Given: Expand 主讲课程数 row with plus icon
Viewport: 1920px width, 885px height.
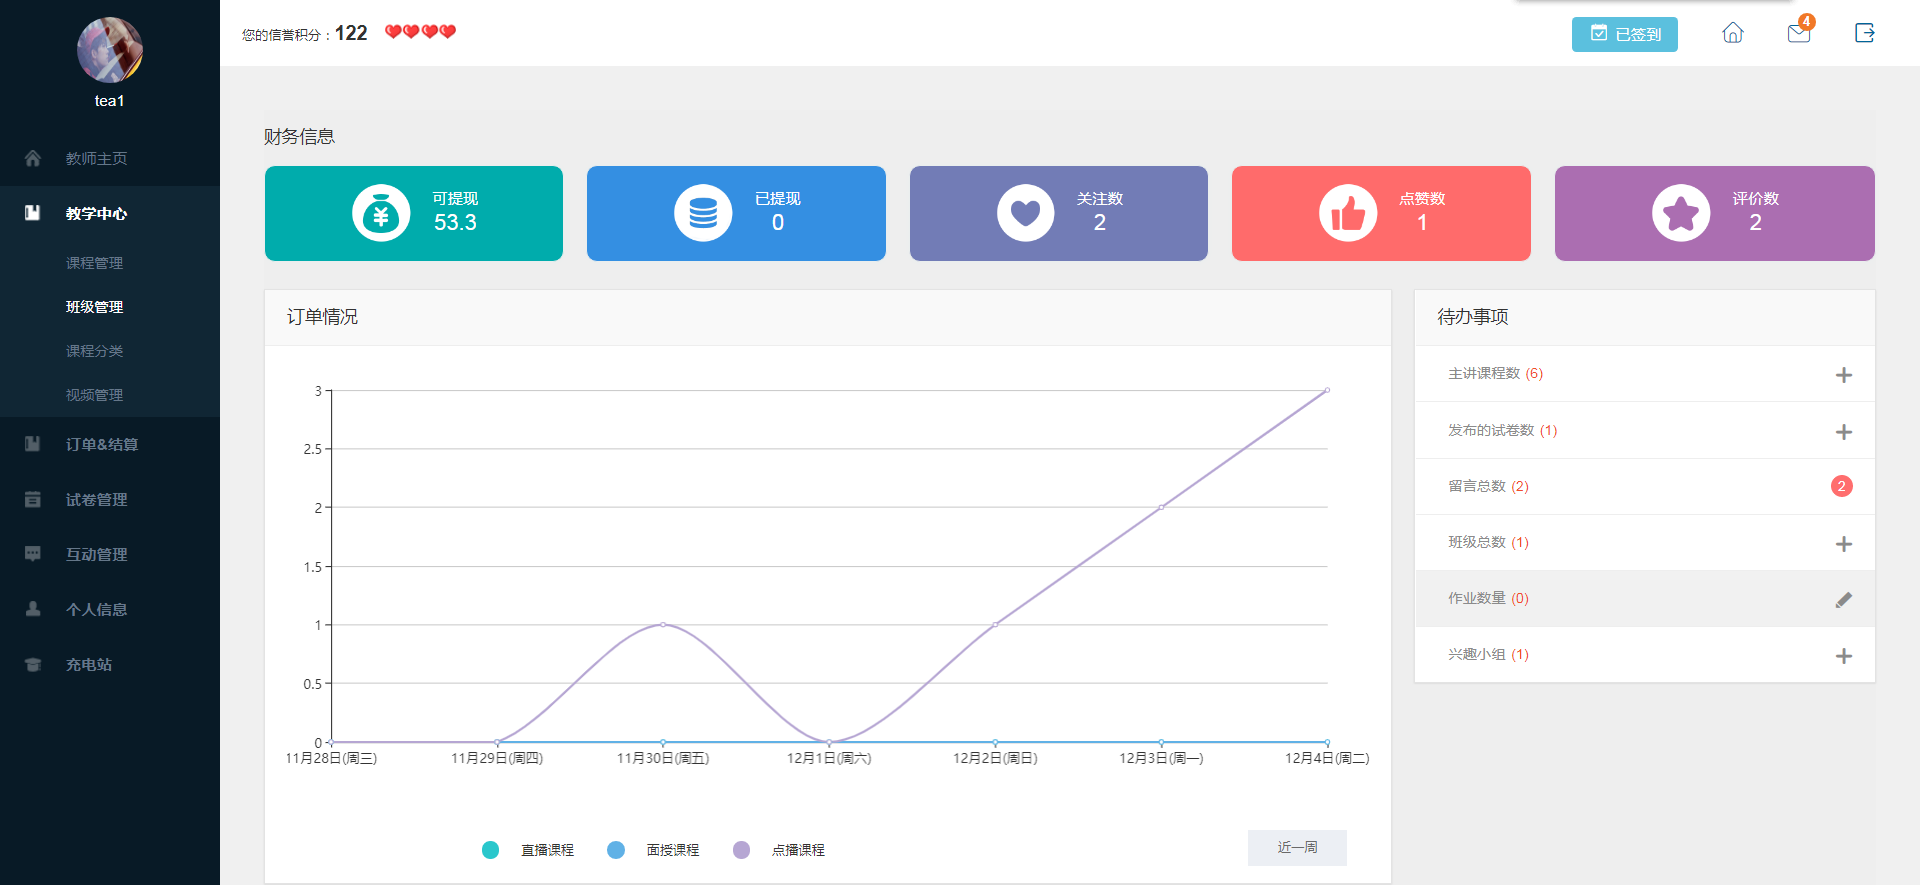Looking at the screenshot, I should (1844, 375).
